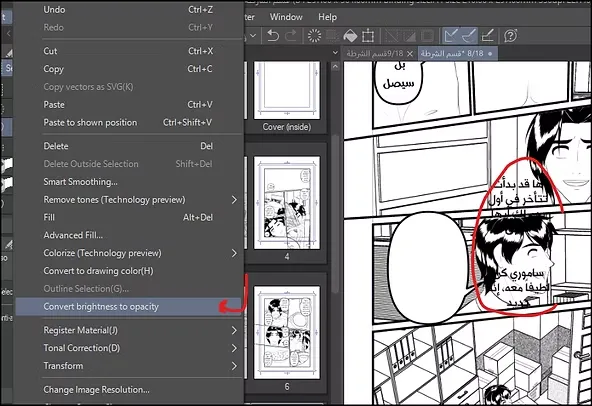Expand the Transform submenu arrow
The height and width of the screenshot is (406, 592).
click(x=234, y=366)
